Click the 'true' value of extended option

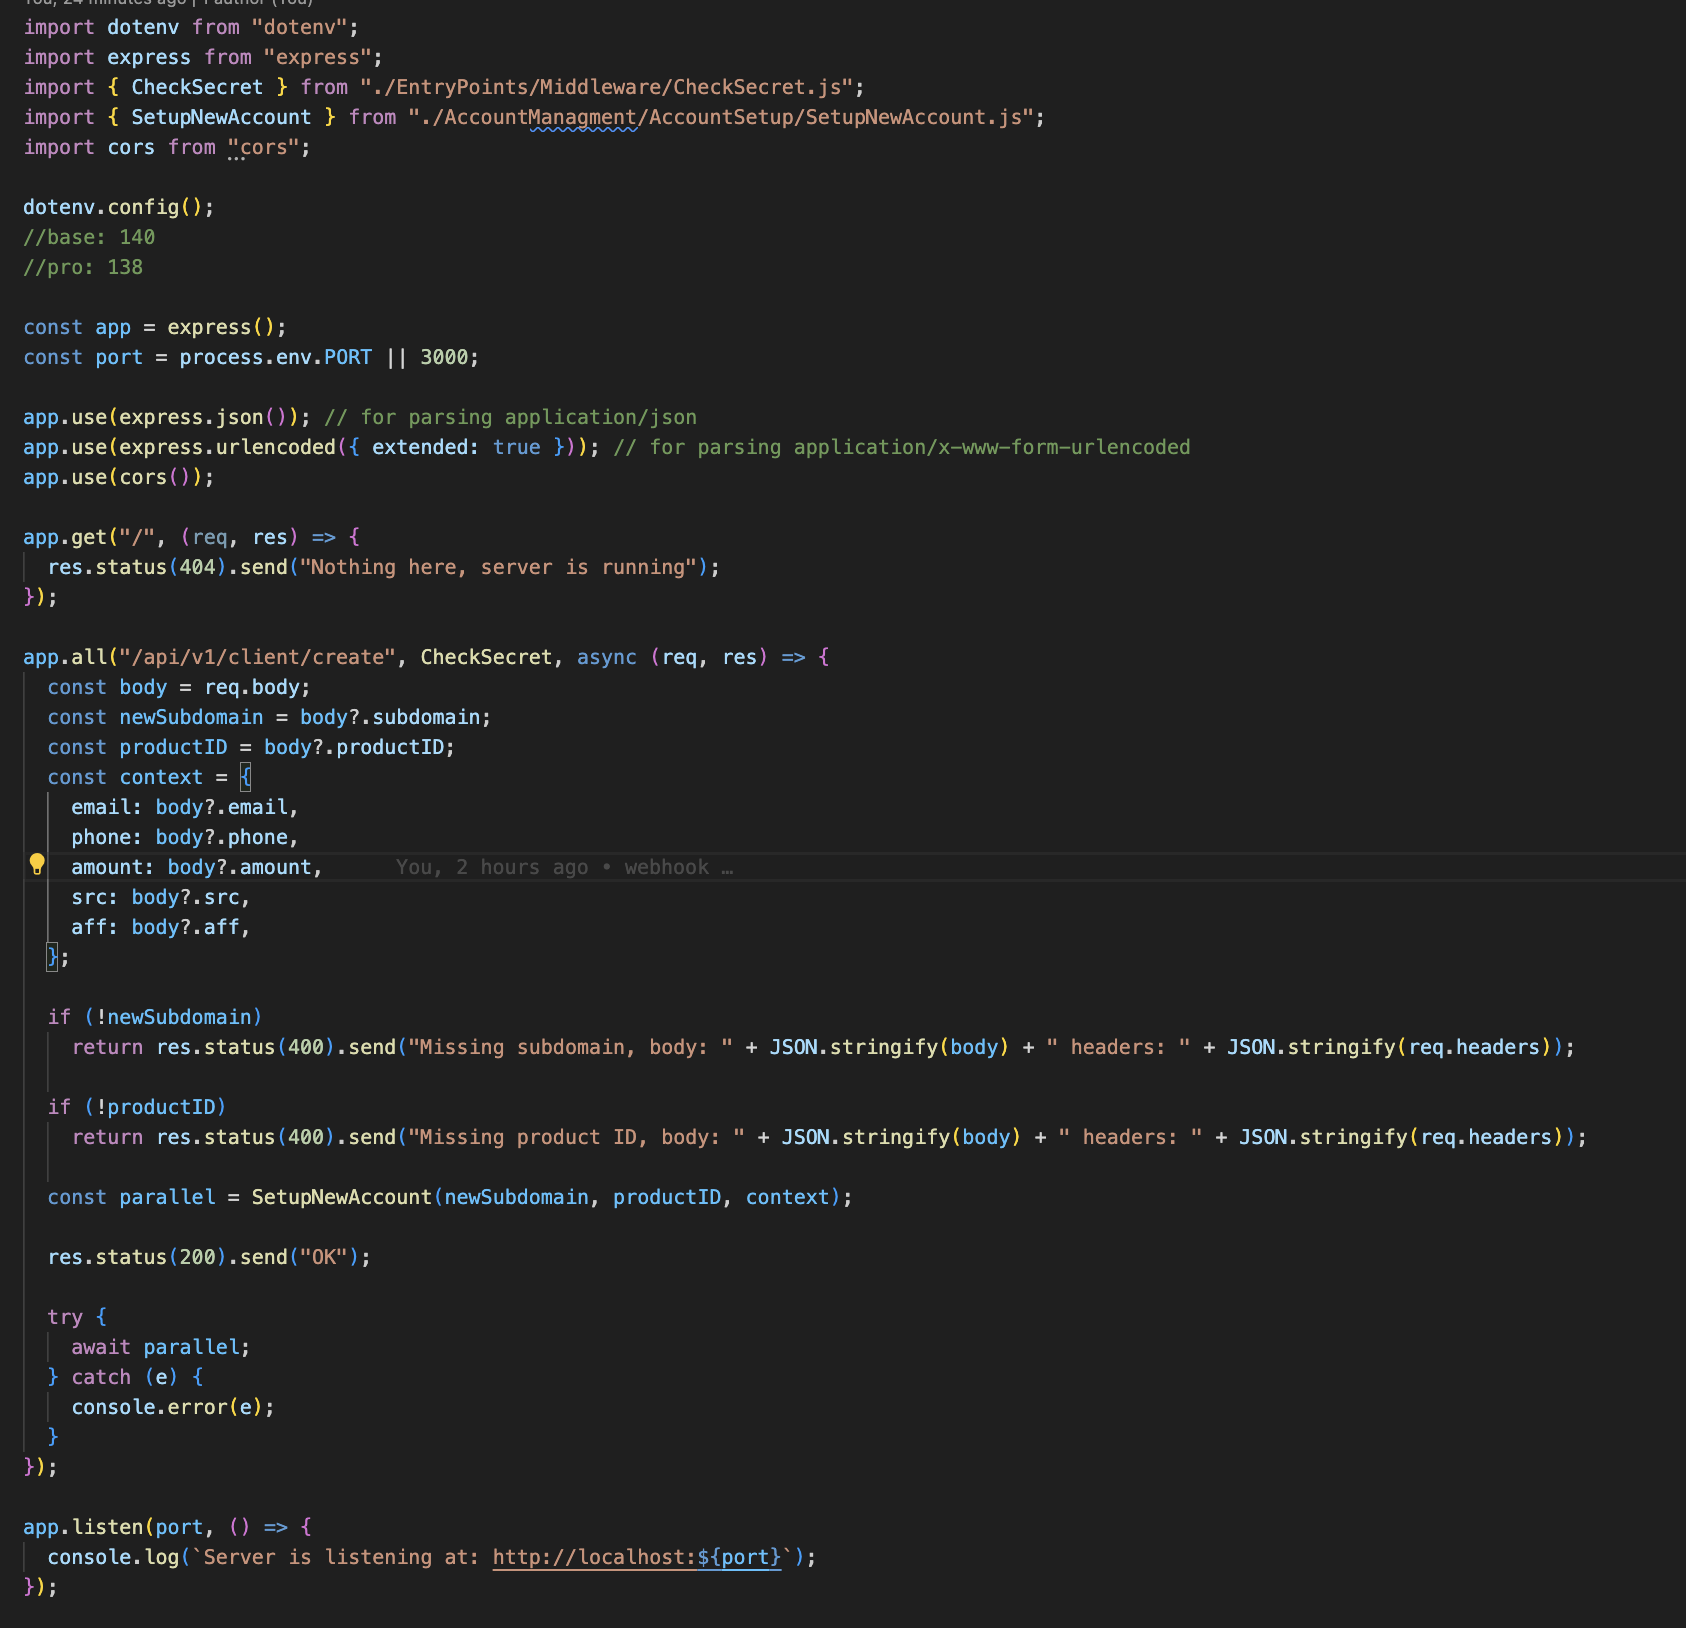516,447
